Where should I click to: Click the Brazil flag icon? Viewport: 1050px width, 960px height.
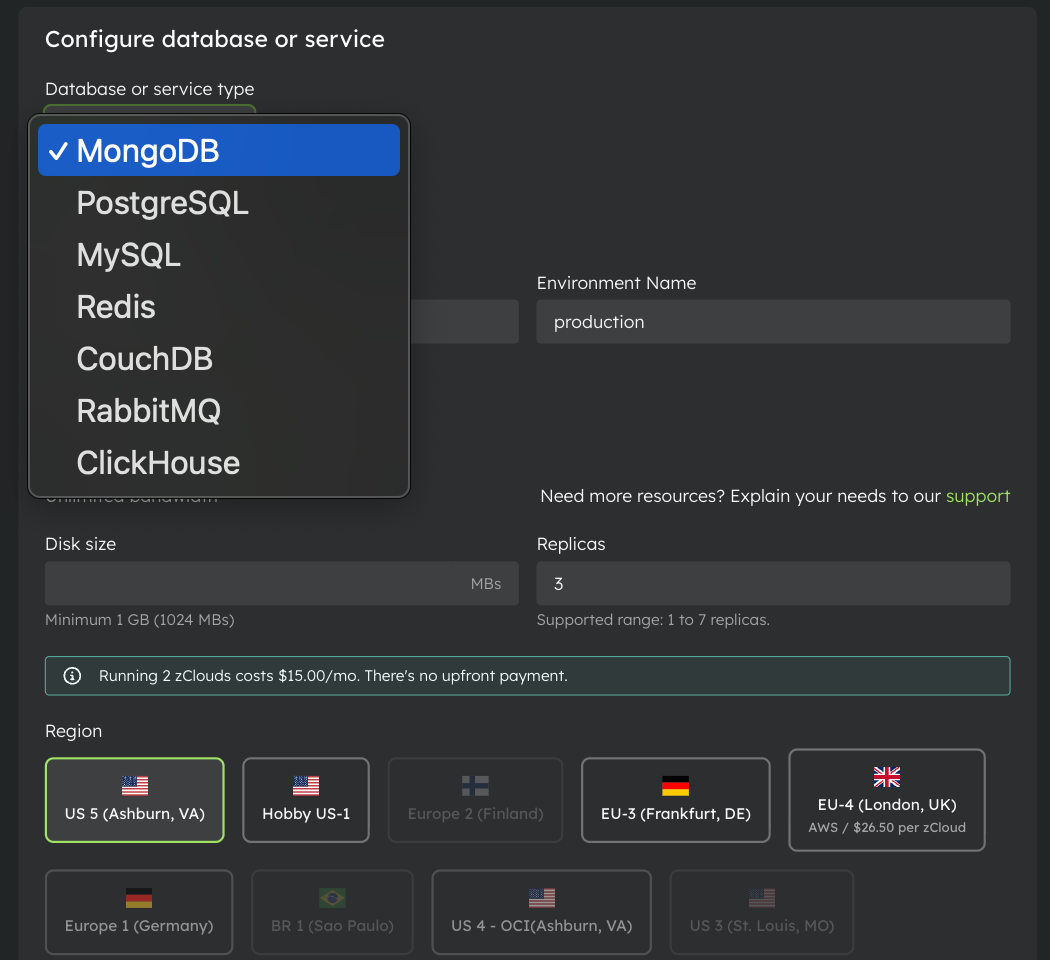pyautogui.click(x=332, y=898)
